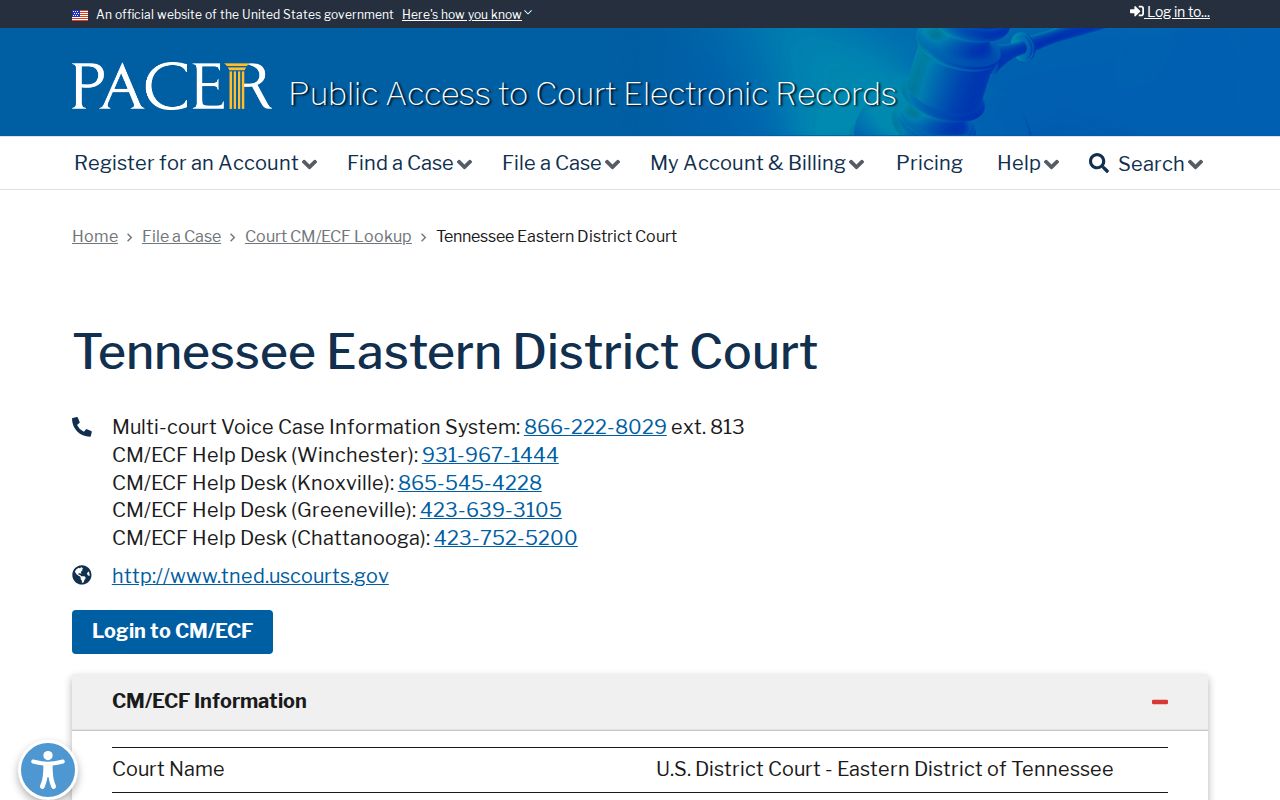This screenshot has width=1280, height=800.
Task: Click Knoxville help desk number 865-545-4228
Action: pyautogui.click(x=470, y=483)
